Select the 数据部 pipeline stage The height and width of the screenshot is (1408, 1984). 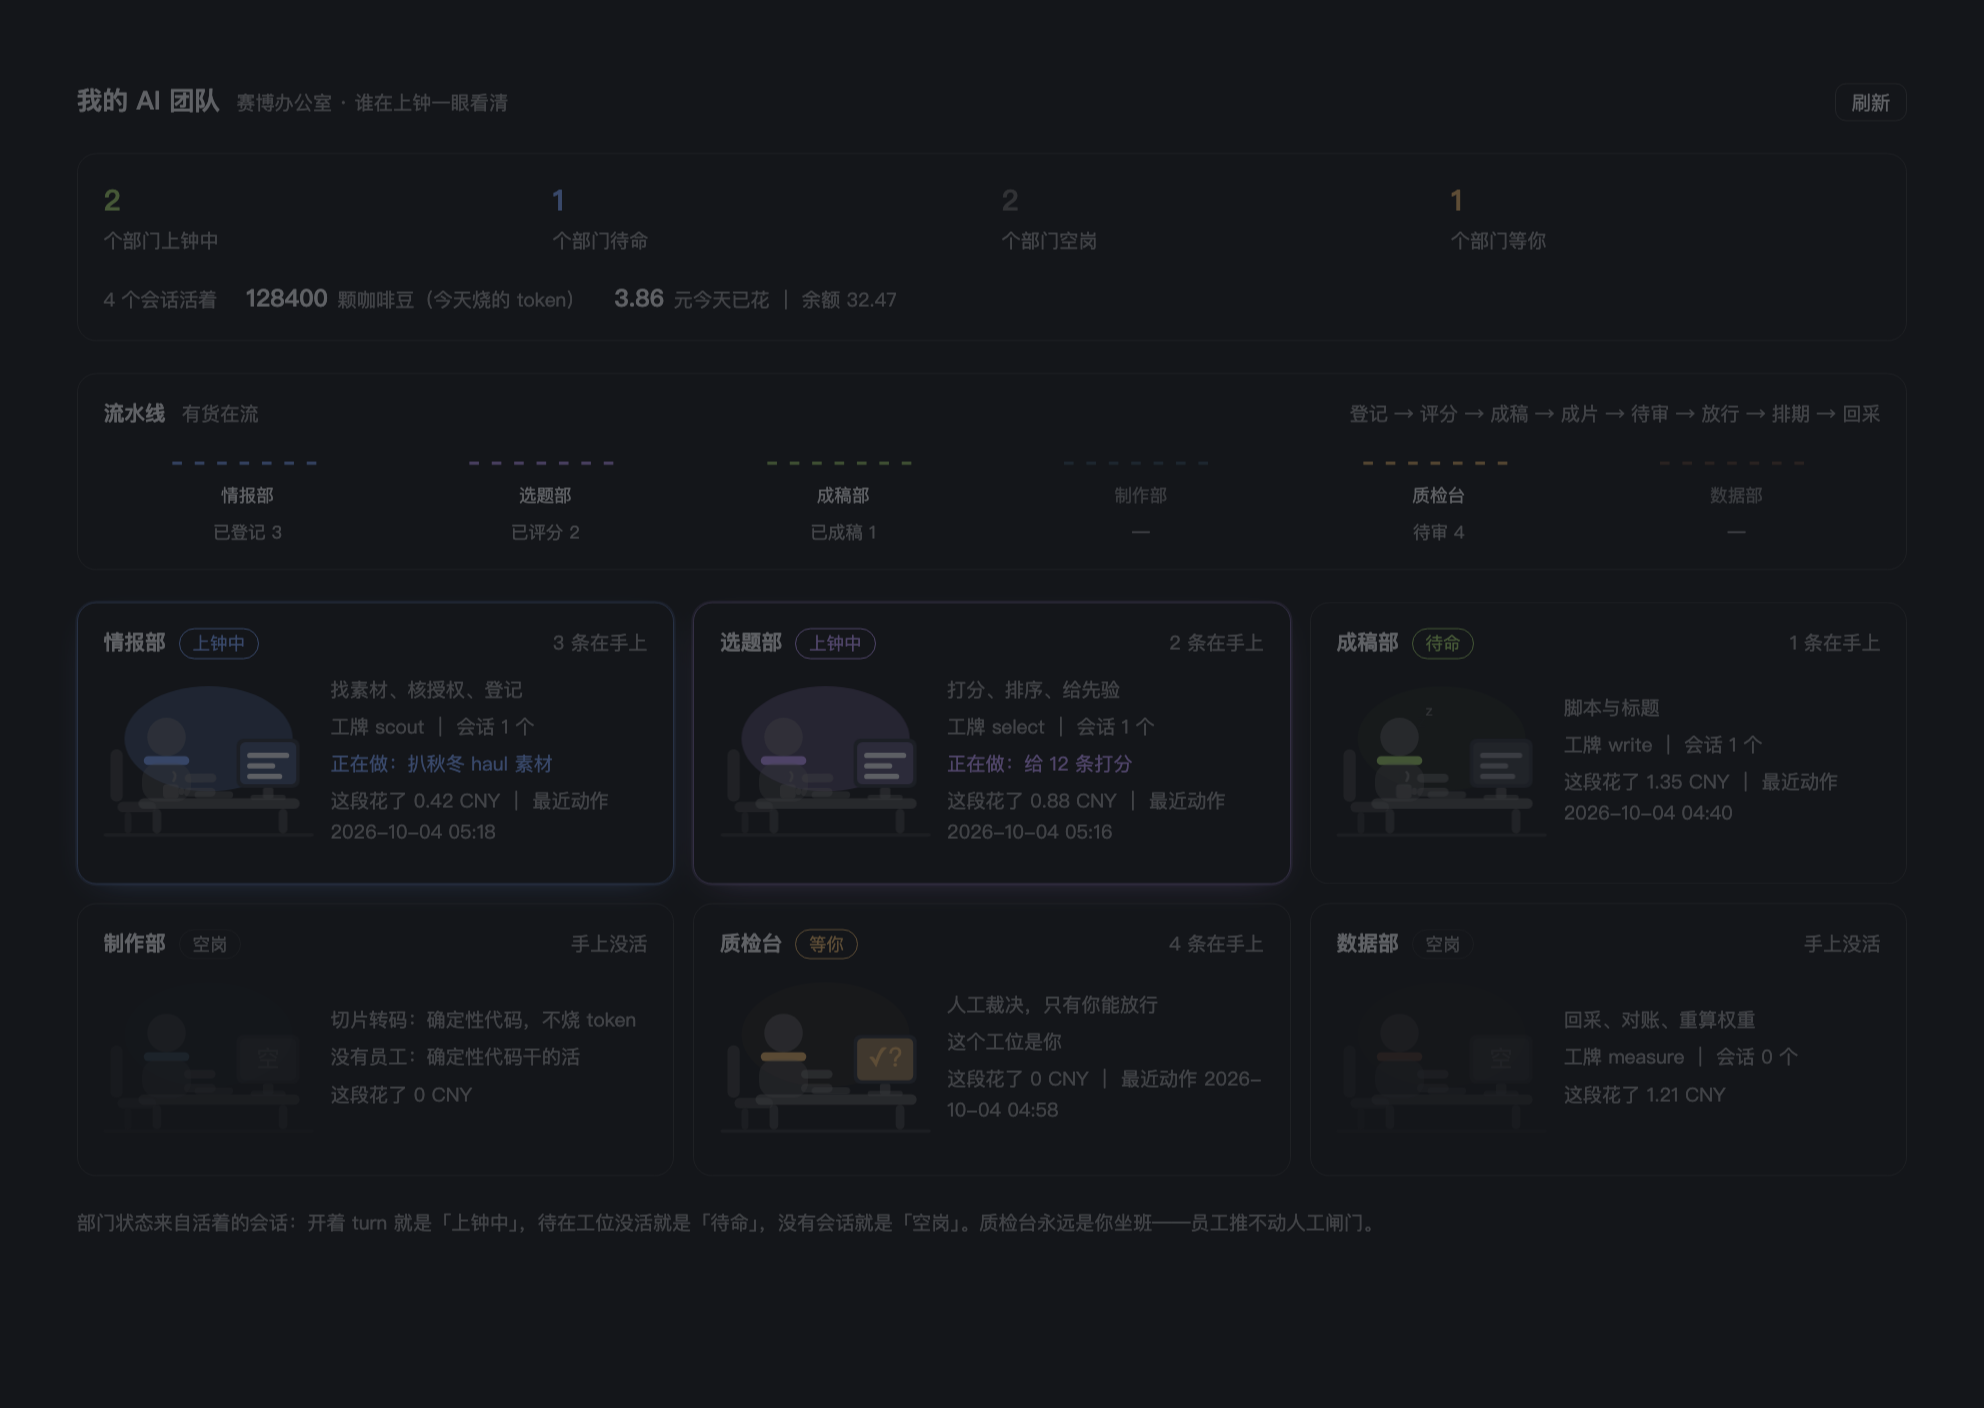click(1736, 500)
